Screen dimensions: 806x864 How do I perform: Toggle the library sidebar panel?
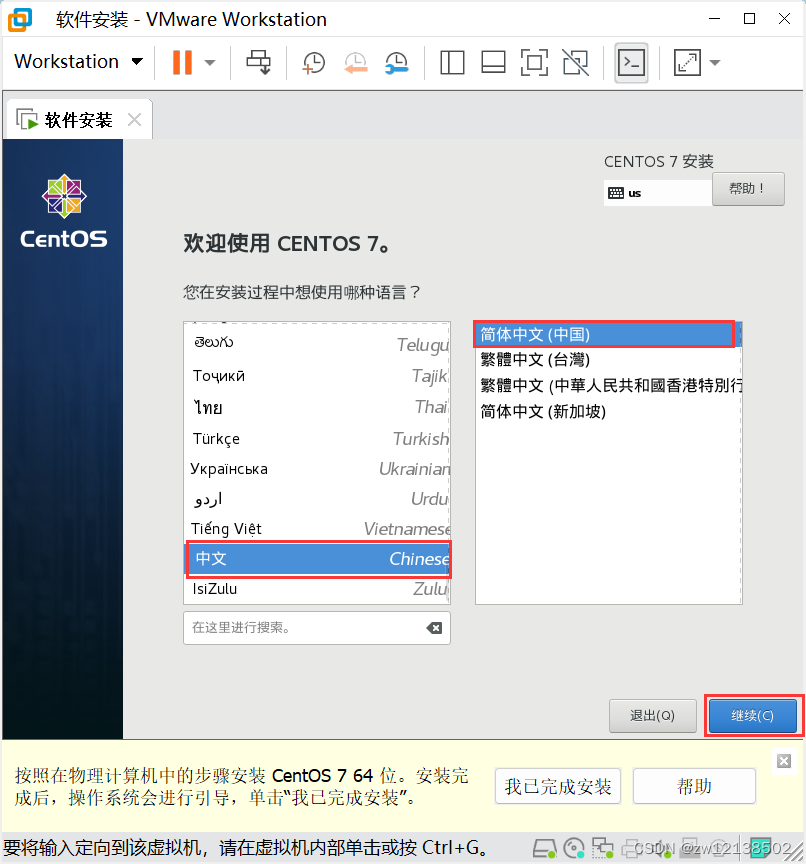tap(452, 62)
